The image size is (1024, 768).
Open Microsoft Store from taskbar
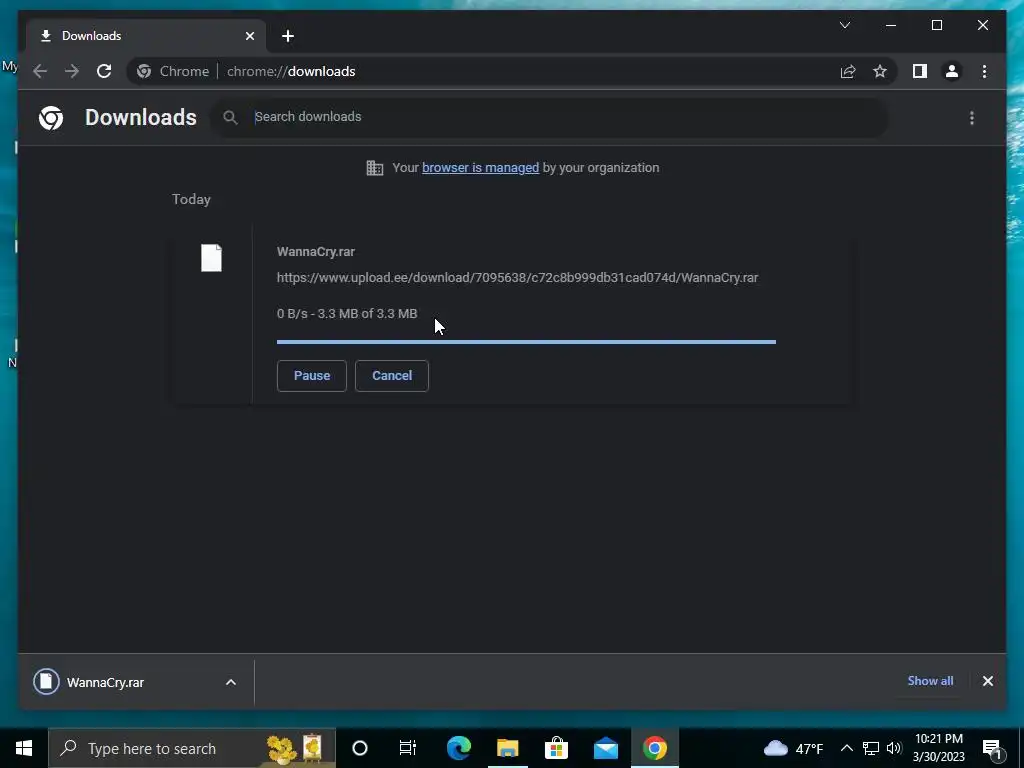tap(556, 748)
